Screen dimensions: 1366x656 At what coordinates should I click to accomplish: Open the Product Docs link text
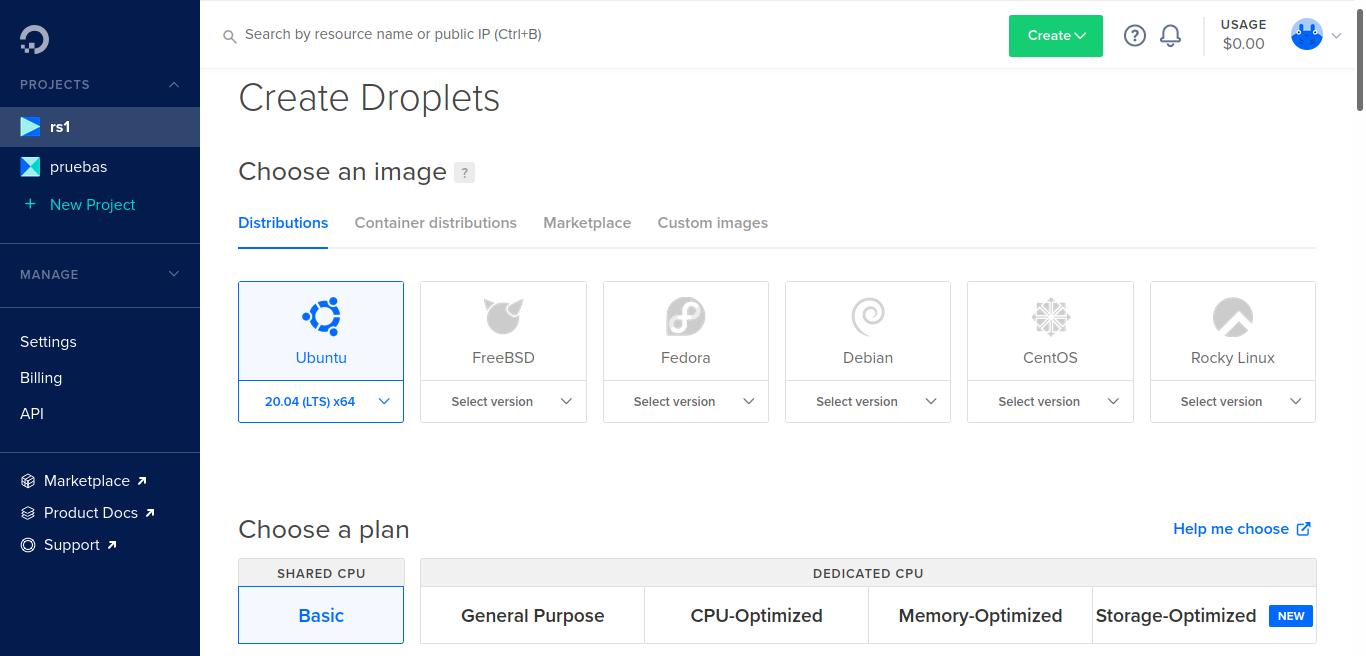pyautogui.click(x=91, y=513)
